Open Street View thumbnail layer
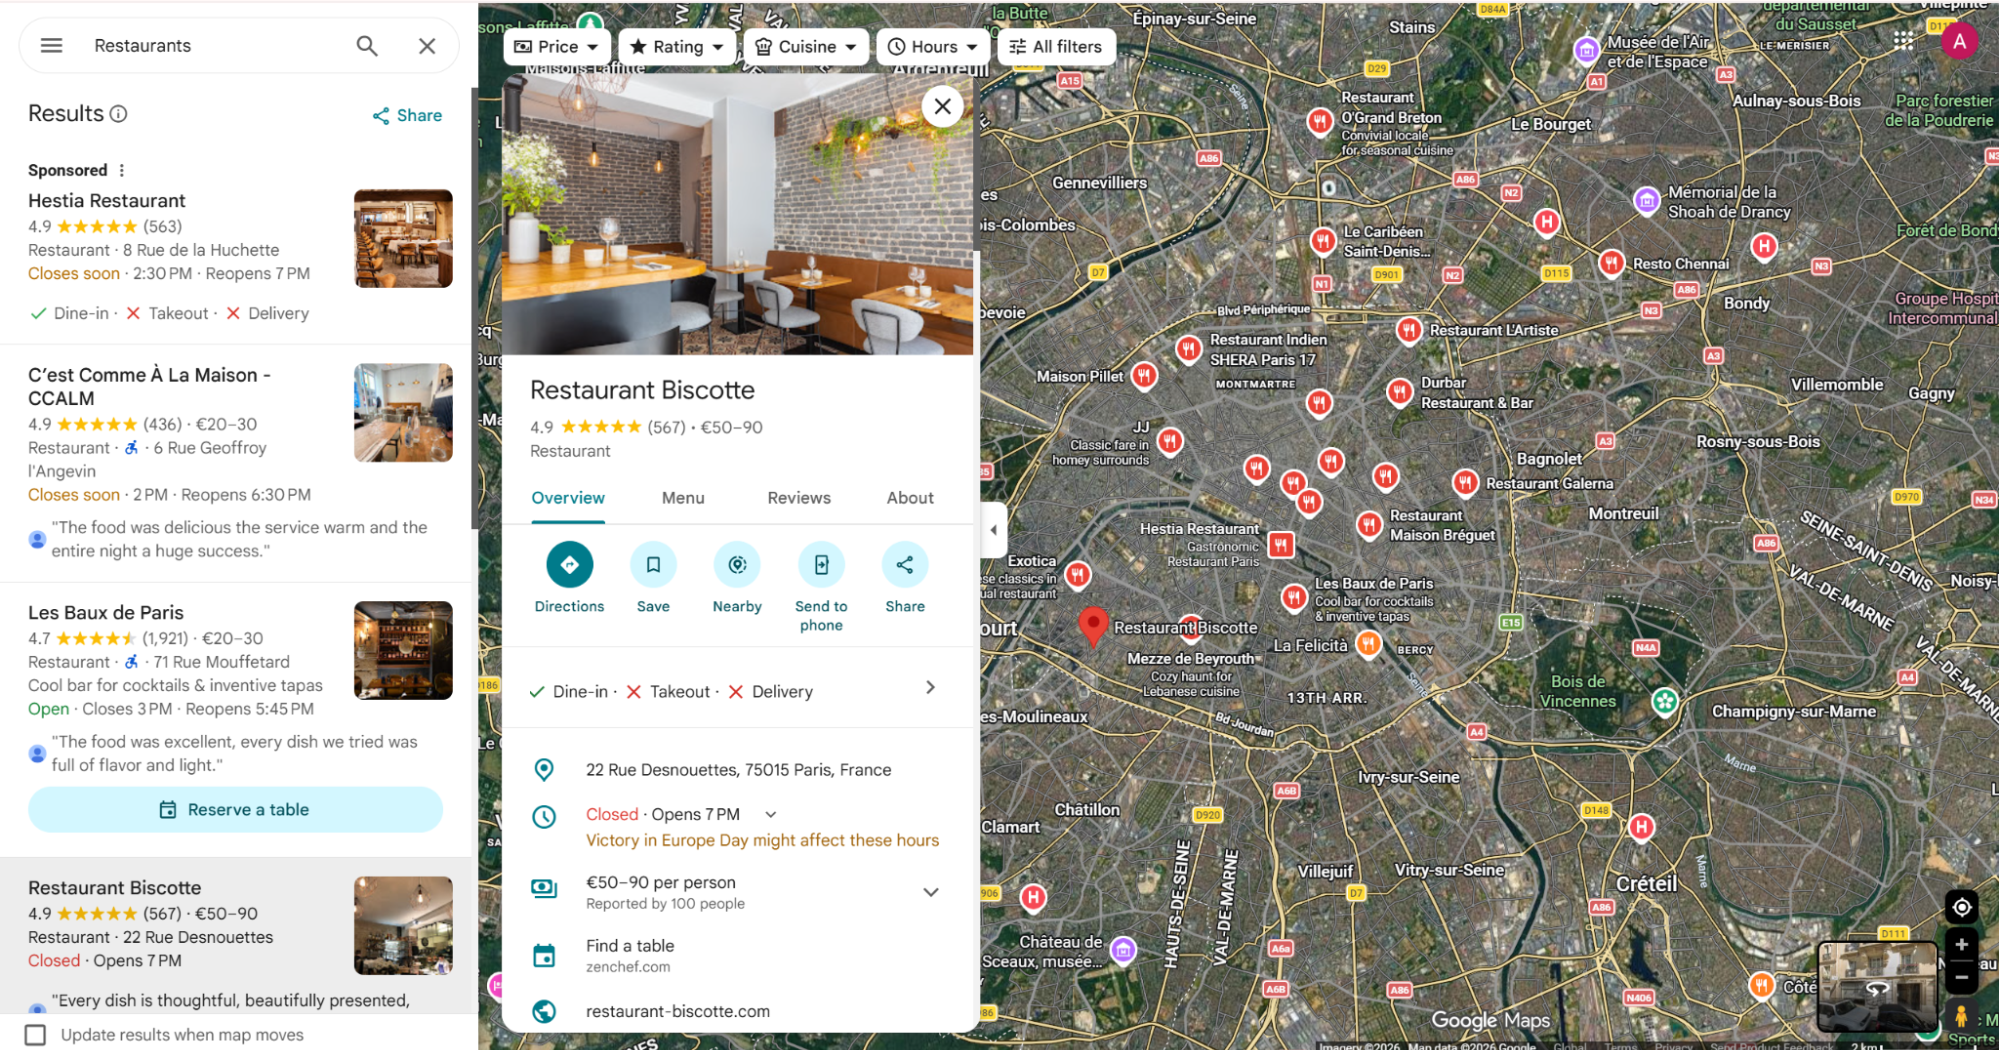This screenshot has width=1999, height=1051. (x=1877, y=987)
